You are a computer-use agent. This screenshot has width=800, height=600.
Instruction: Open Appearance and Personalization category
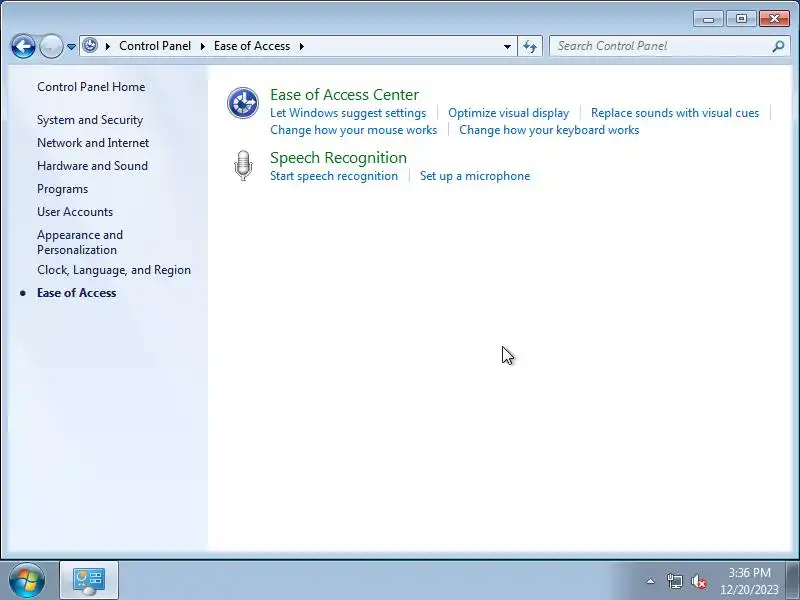coord(80,242)
